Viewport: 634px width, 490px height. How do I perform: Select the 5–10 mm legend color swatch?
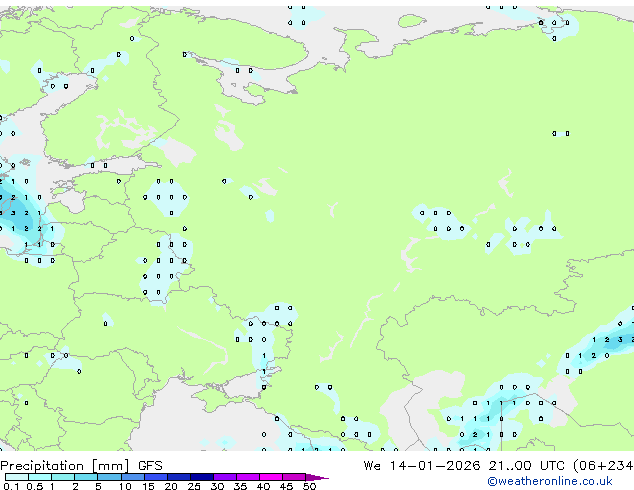click(x=109, y=477)
